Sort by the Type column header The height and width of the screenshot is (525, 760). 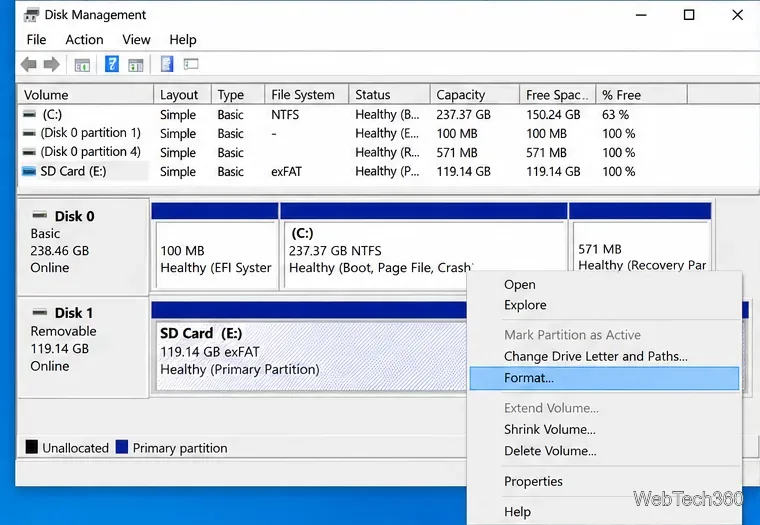(x=238, y=95)
